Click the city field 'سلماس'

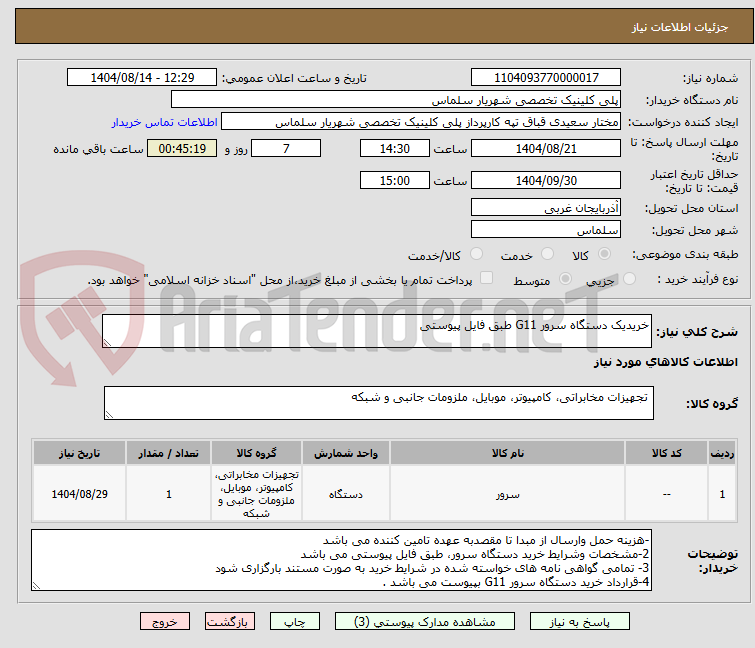[546, 230]
